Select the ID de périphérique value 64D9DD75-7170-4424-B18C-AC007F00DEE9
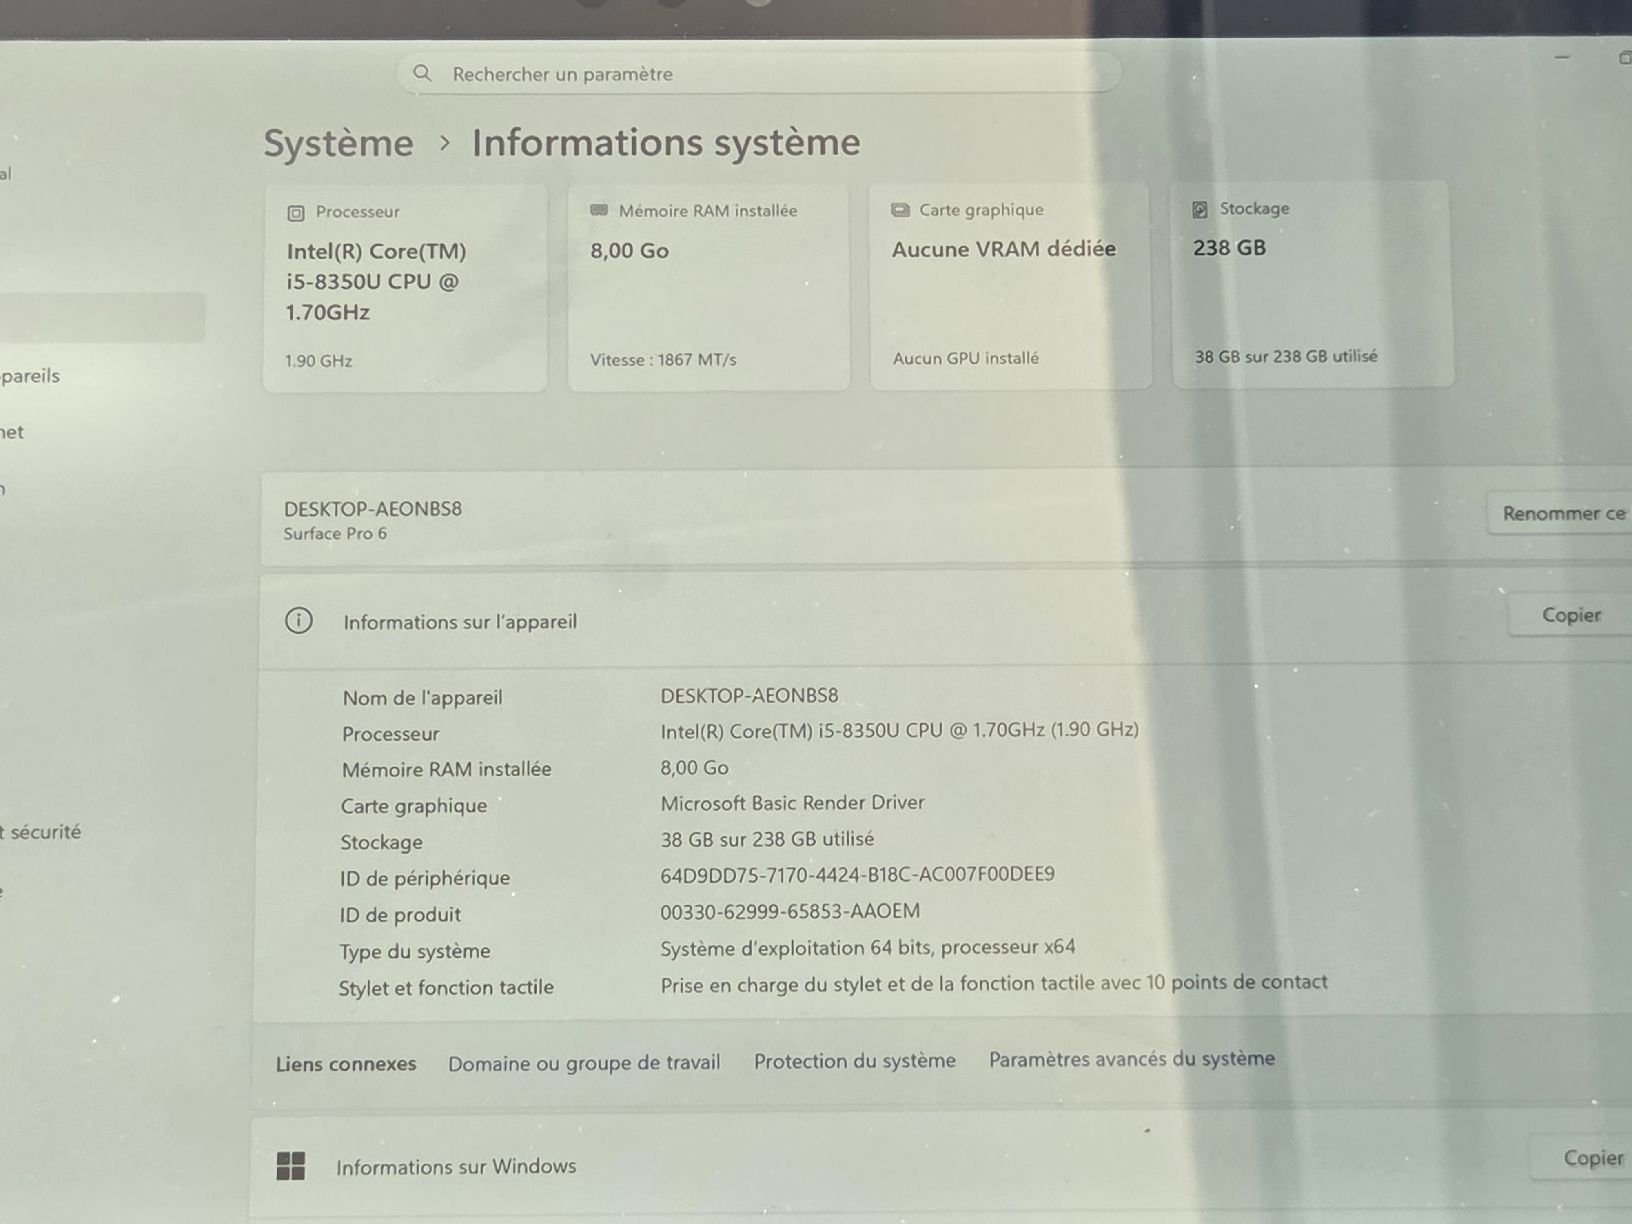This screenshot has width=1632, height=1224. pyautogui.click(x=857, y=875)
